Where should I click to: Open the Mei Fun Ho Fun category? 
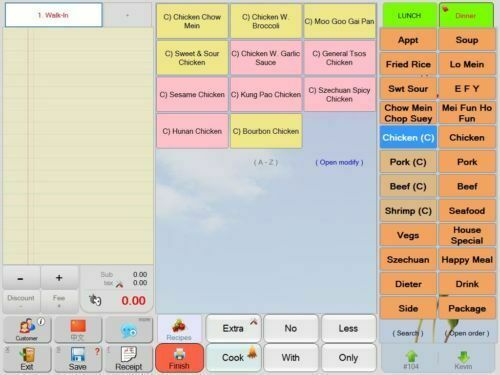click(467, 113)
